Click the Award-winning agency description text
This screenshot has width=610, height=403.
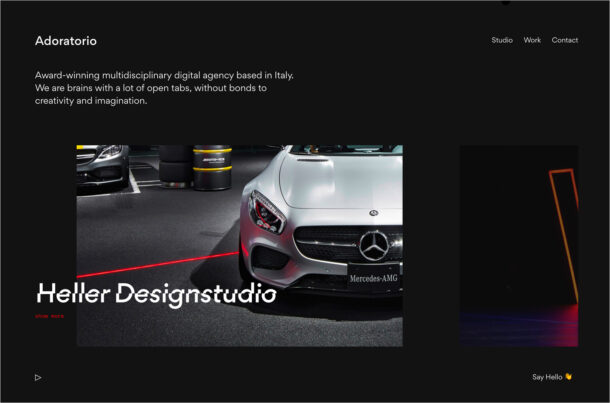tap(164, 88)
